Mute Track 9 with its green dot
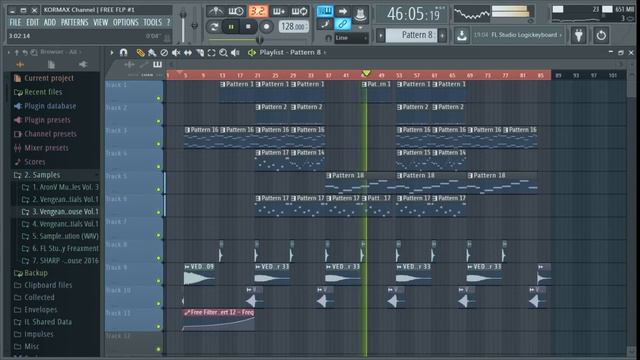Image resolution: width=640 pixels, height=360 pixels. [x=158, y=281]
